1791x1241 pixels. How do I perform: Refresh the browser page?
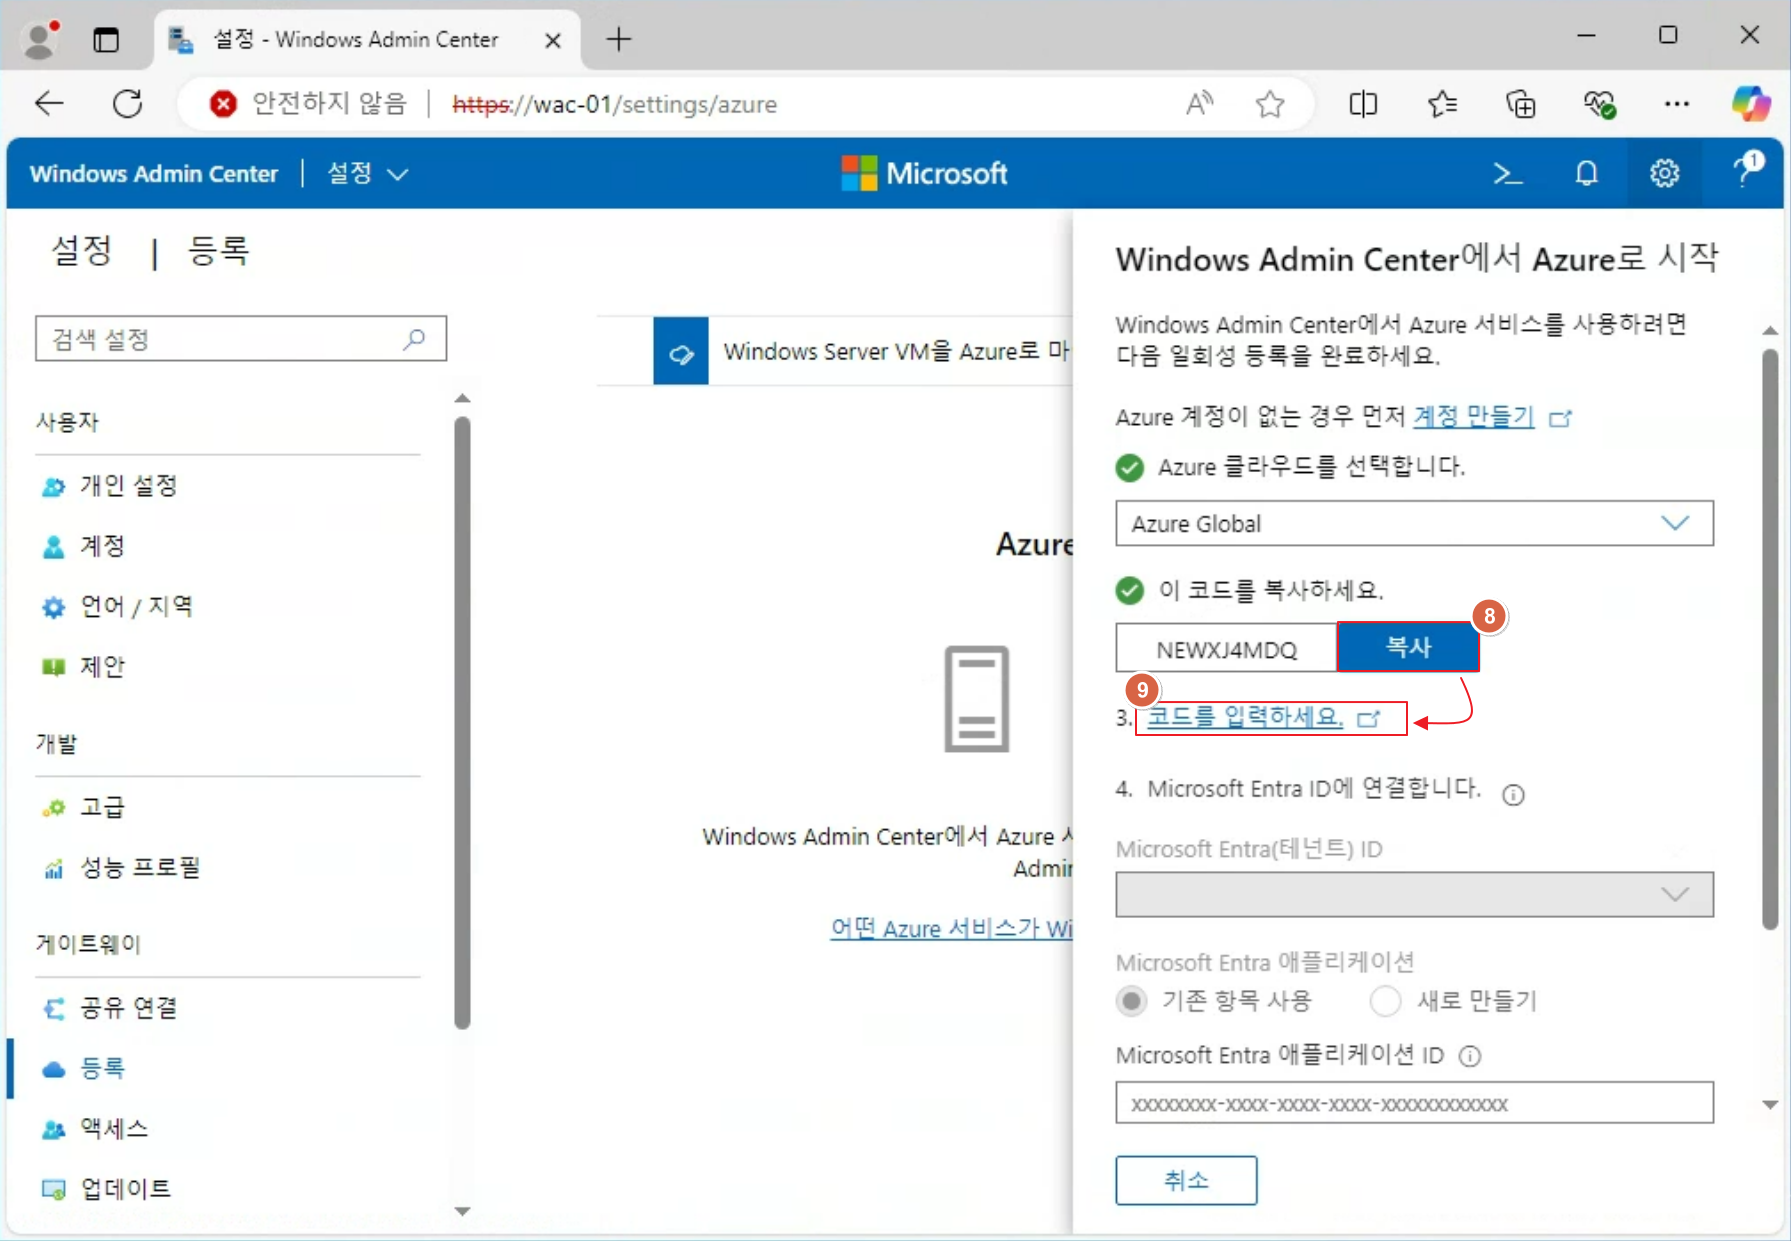tap(128, 104)
